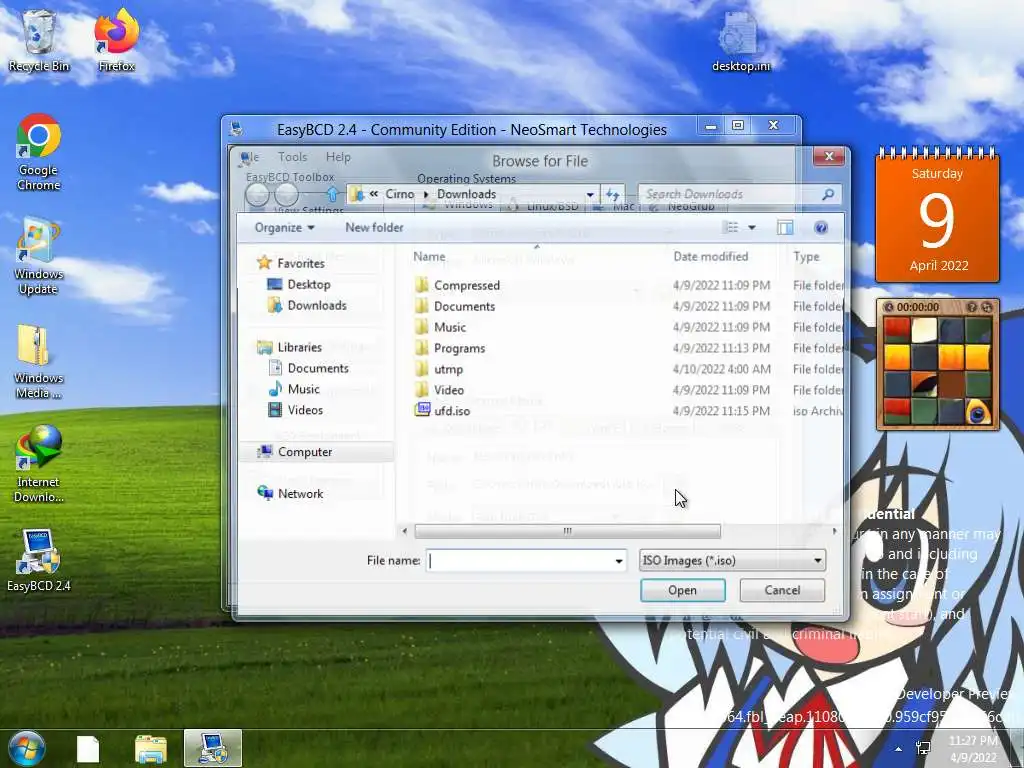Open the Recycle Bin desktop icon
This screenshot has width=1024, height=768.
click(x=39, y=40)
